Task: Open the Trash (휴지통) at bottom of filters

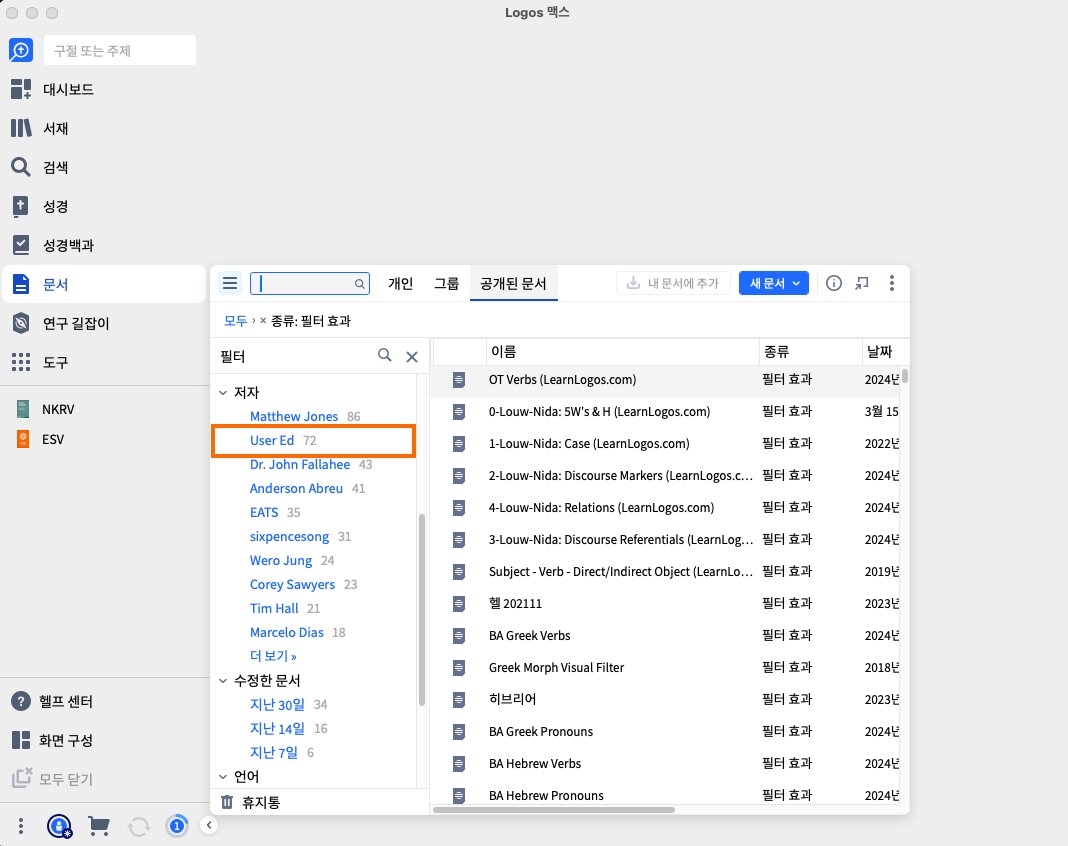Action: (x=250, y=802)
